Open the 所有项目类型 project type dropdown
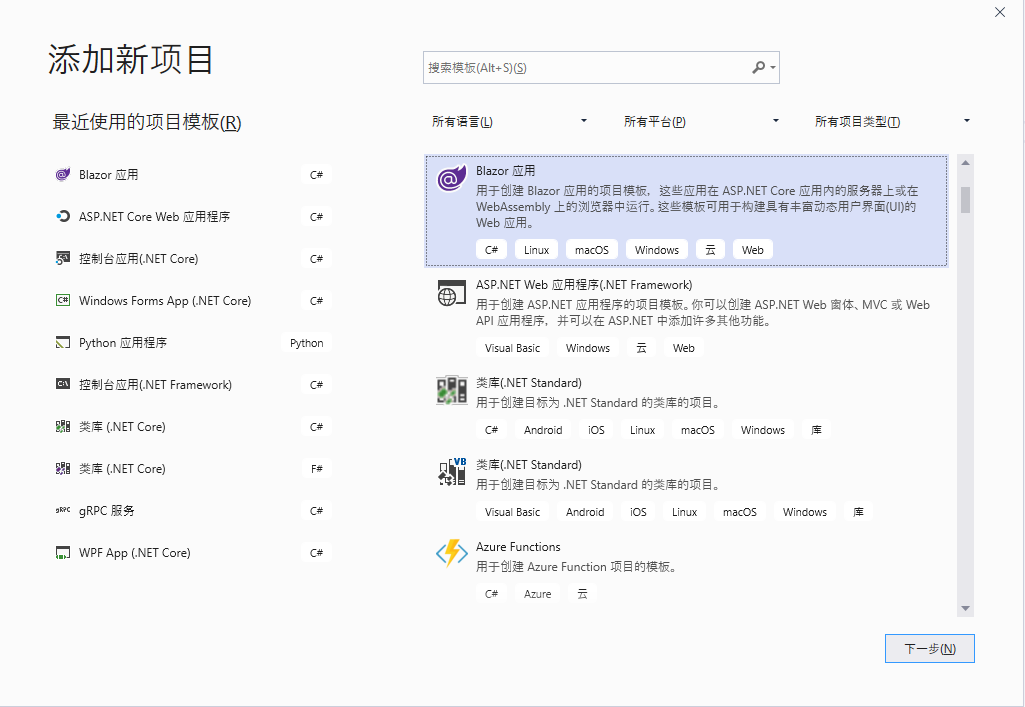Viewport: 1025px width, 707px height. tap(893, 122)
